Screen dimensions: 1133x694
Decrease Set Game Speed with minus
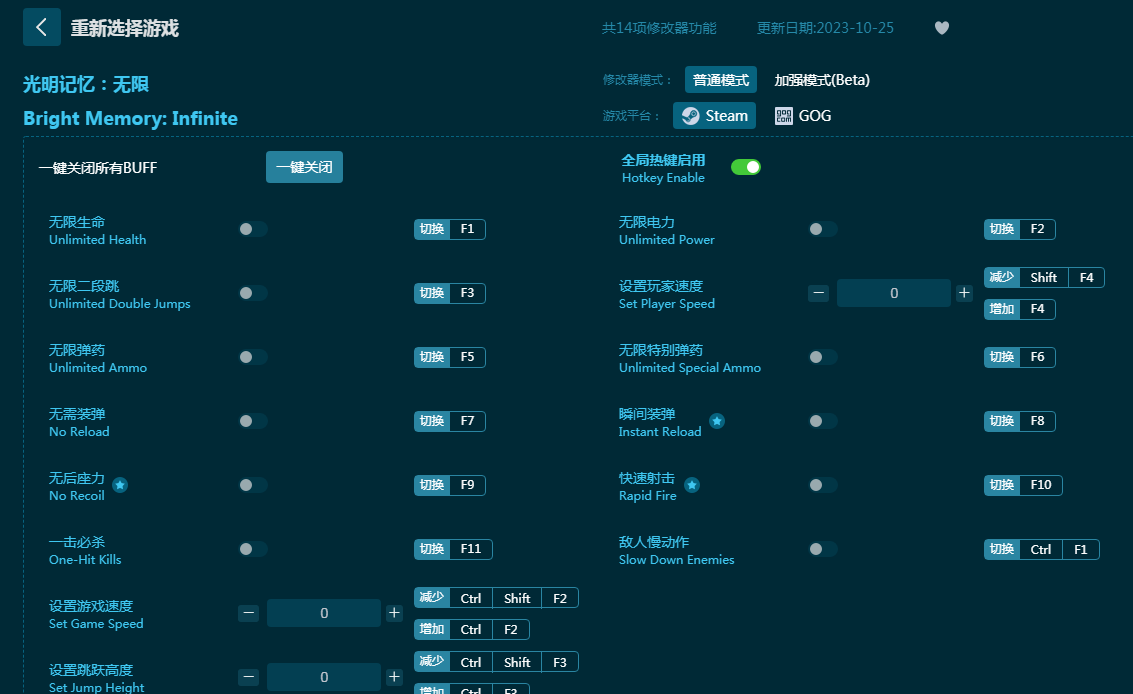coord(248,613)
